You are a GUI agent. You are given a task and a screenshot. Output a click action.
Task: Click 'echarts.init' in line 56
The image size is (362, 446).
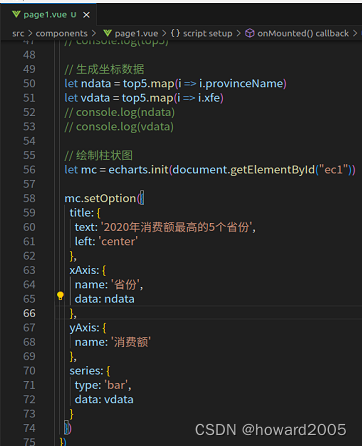(138, 170)
